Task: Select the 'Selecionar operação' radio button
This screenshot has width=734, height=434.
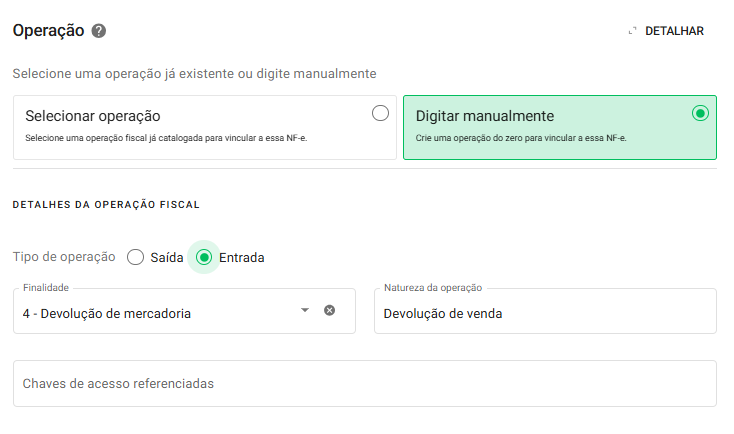Action: click(x=380, y=114)
